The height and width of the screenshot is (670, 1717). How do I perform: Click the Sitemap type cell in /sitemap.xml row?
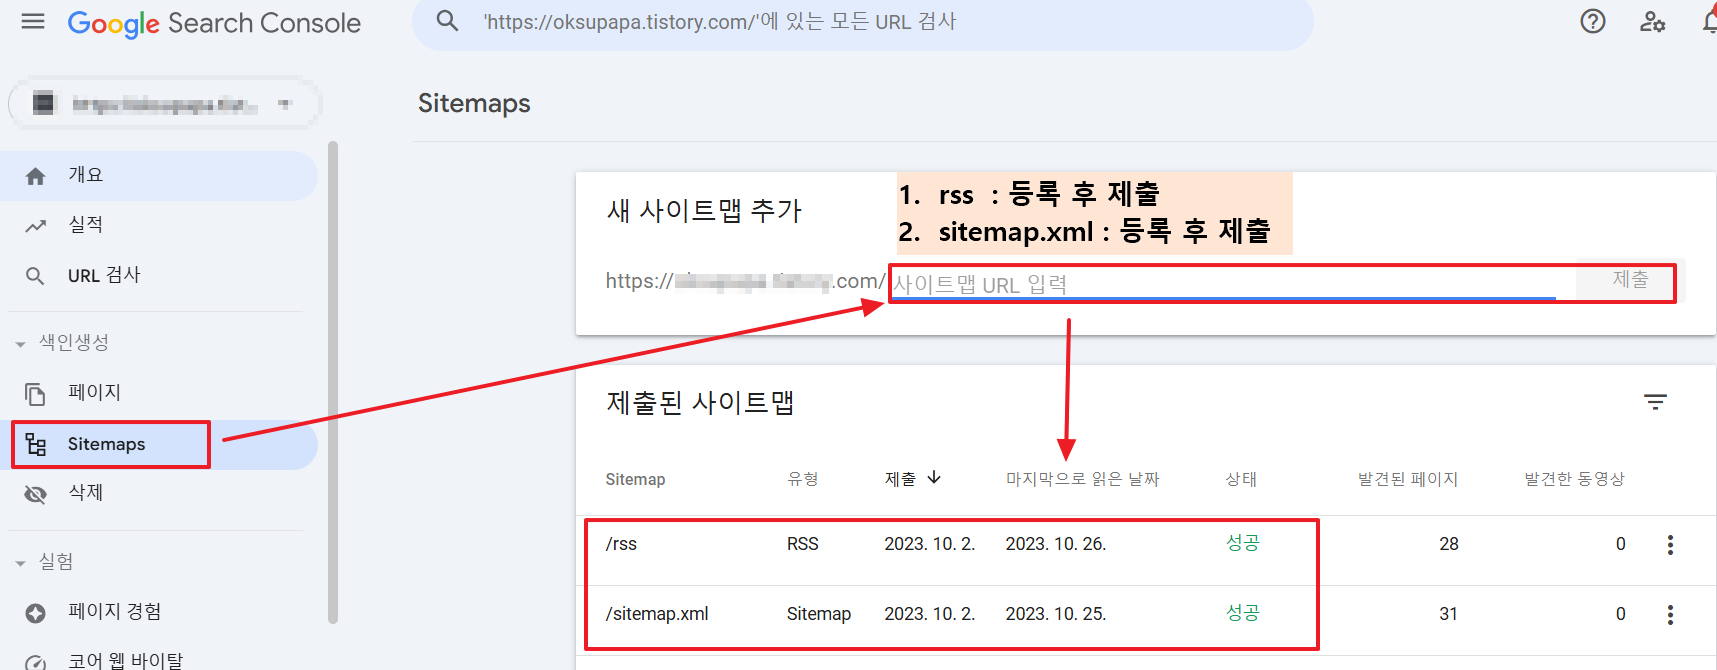tap(818, 614)
